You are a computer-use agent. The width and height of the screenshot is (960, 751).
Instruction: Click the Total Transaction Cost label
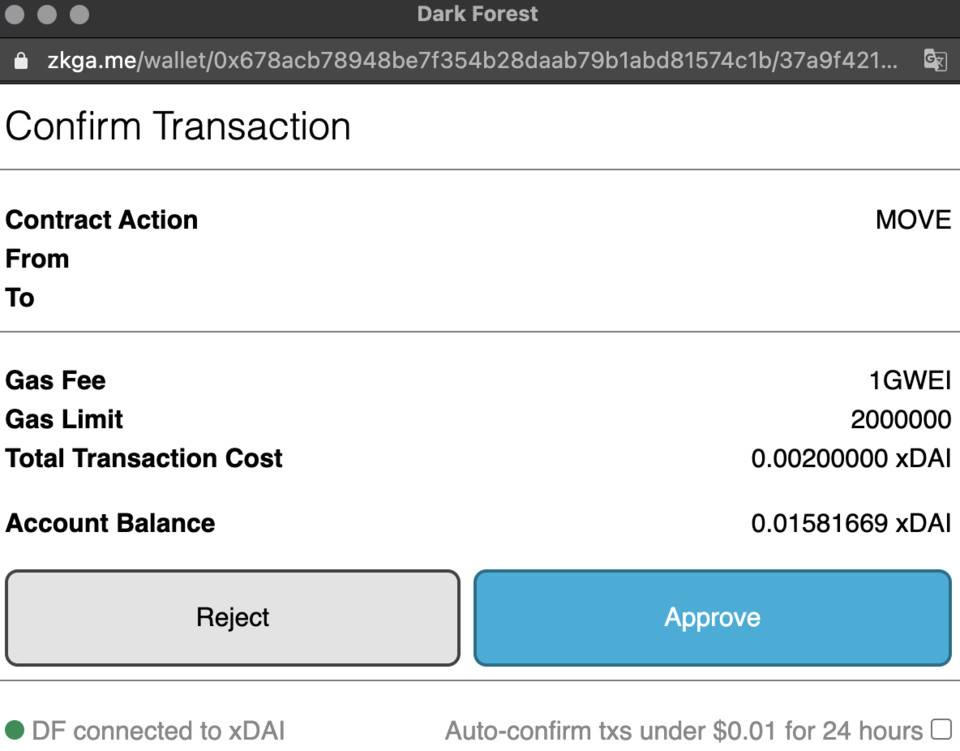(144, 459)
